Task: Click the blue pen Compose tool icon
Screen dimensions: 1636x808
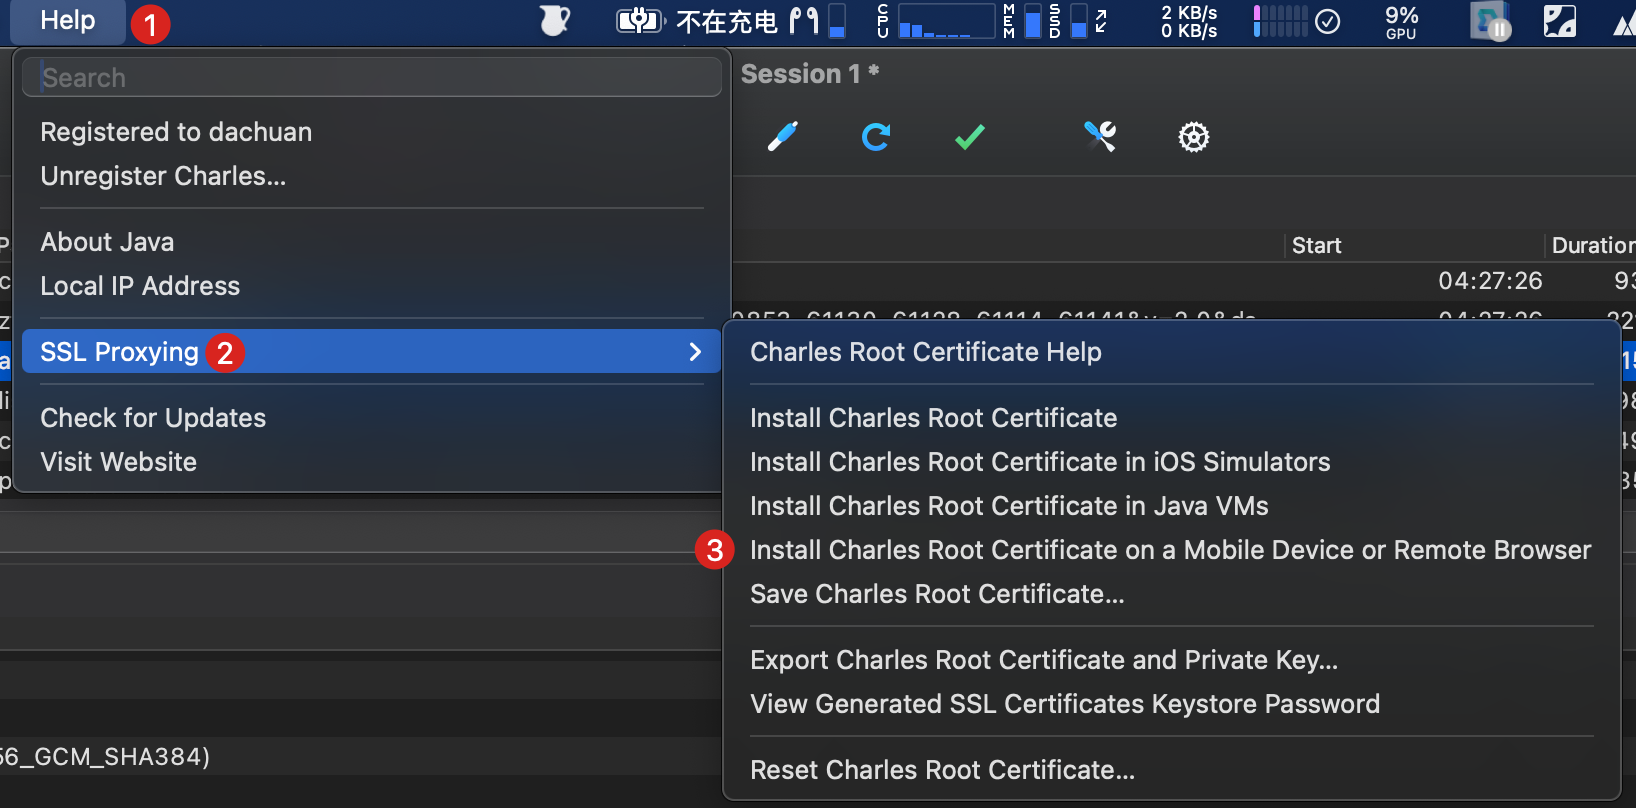Action: point(783,136)
